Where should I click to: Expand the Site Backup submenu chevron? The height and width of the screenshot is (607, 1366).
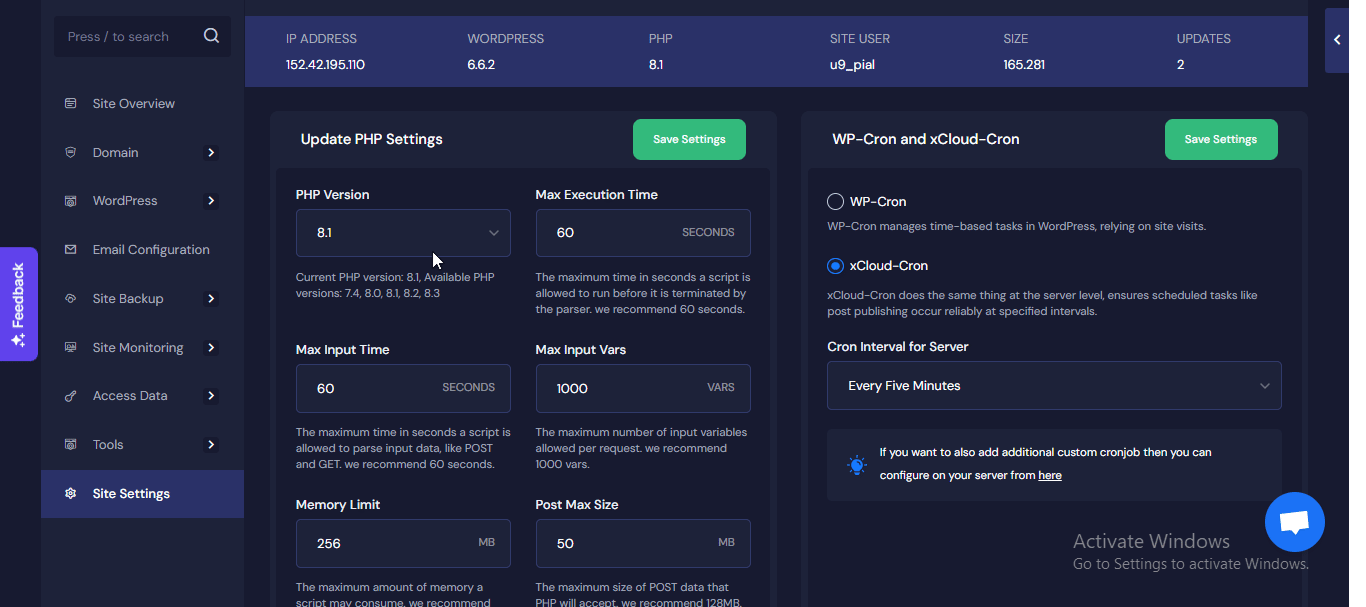click(x=211, y=298)
